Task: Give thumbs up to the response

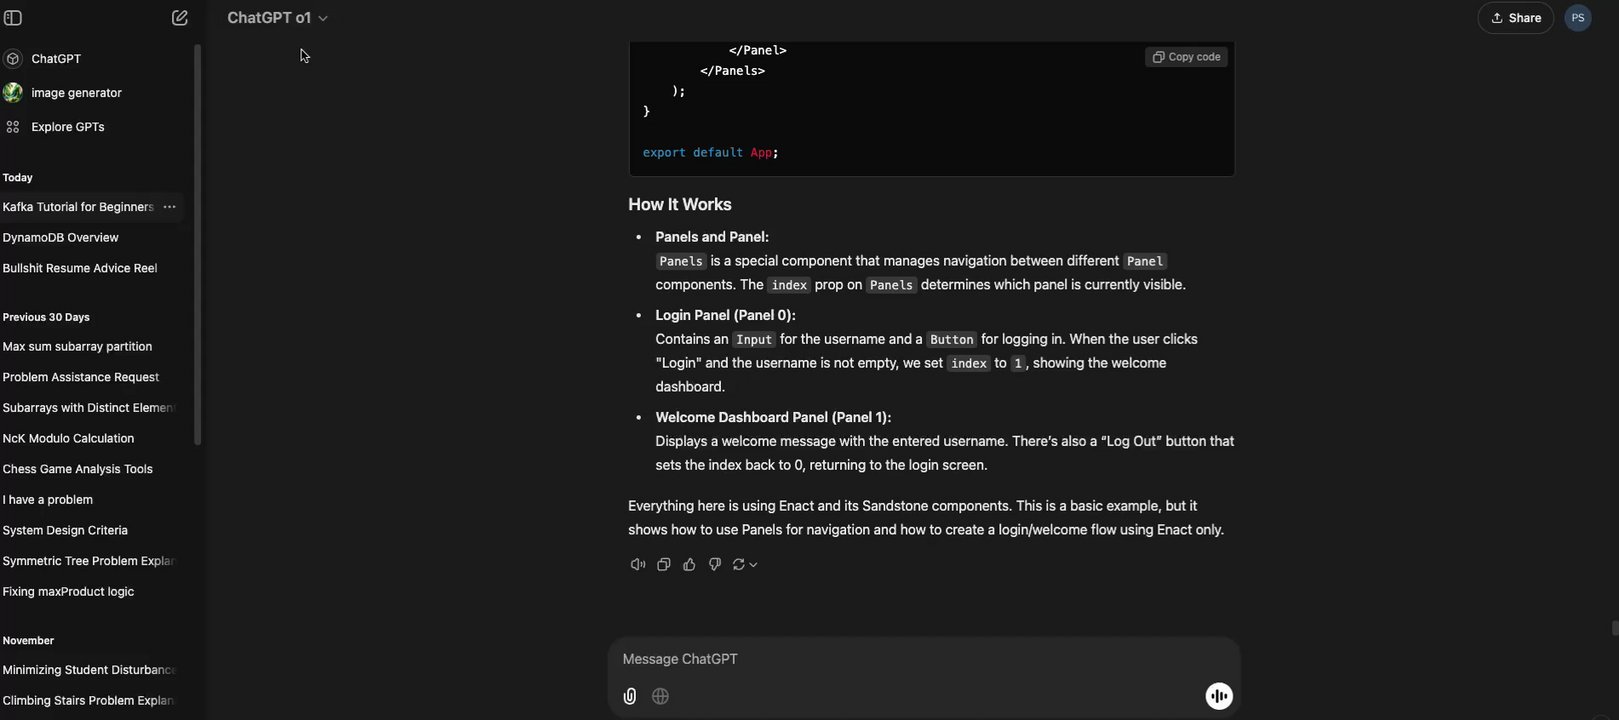Action: (x=689, y=565)
